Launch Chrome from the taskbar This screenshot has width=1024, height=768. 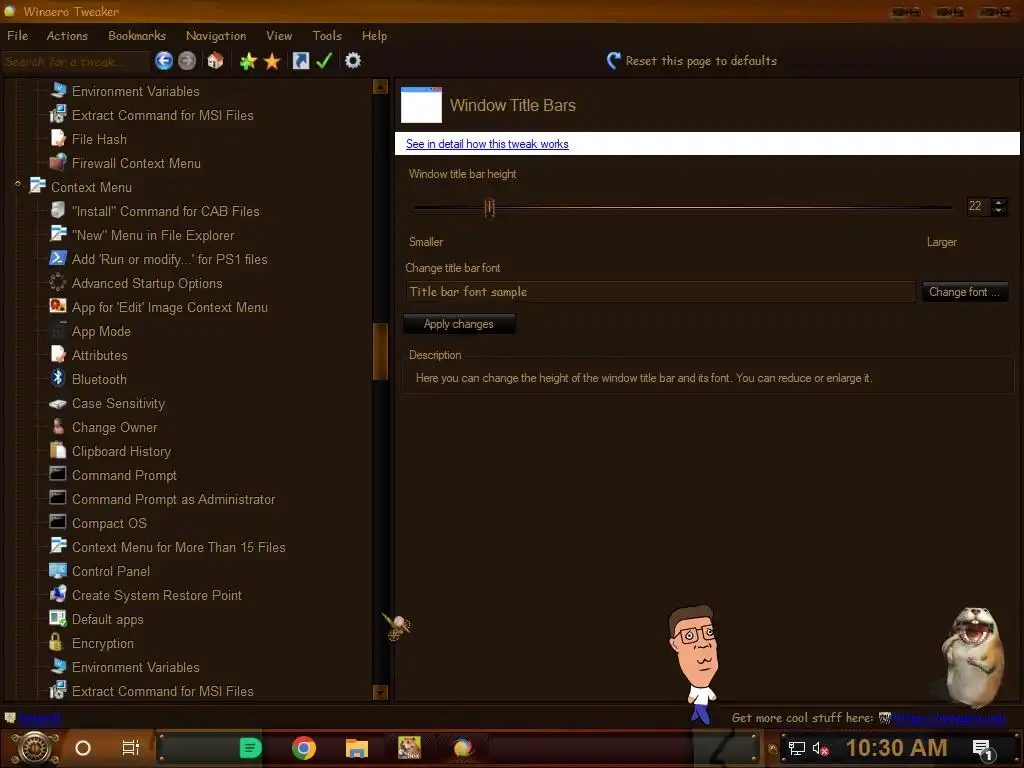click(x=304, y=748)
